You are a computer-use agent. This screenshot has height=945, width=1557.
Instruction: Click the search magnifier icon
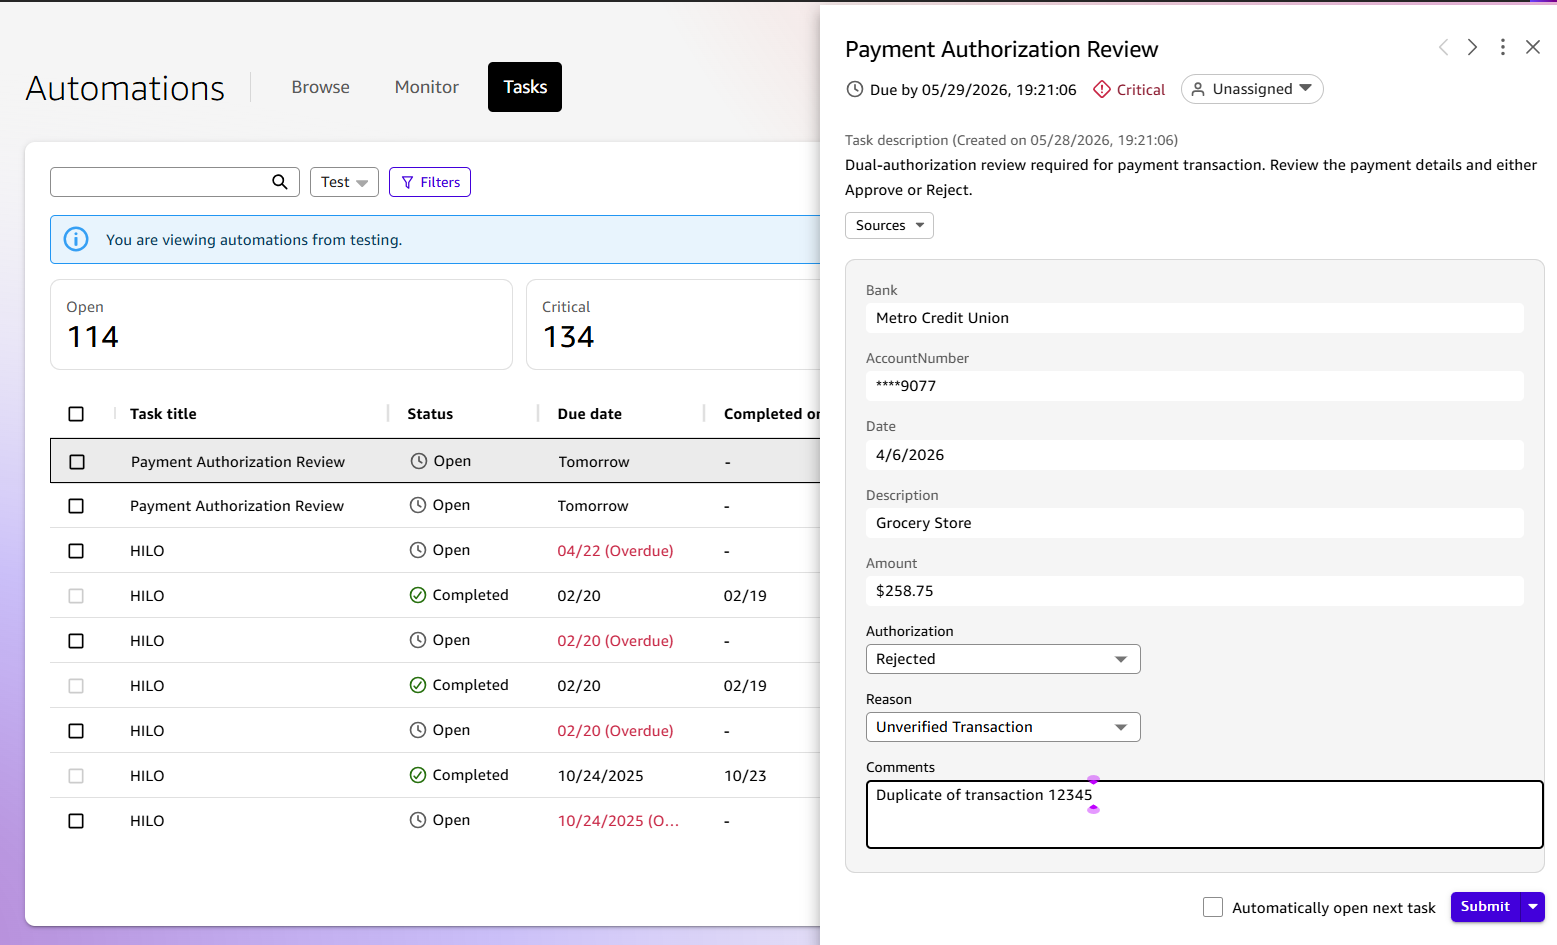(x=280, y=182)
